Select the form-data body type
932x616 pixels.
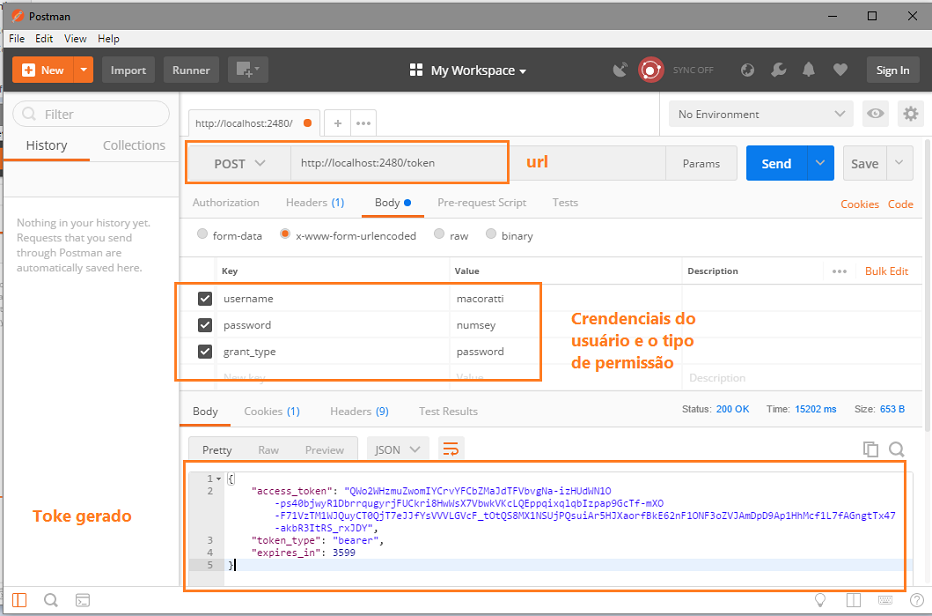pos(203,234)
